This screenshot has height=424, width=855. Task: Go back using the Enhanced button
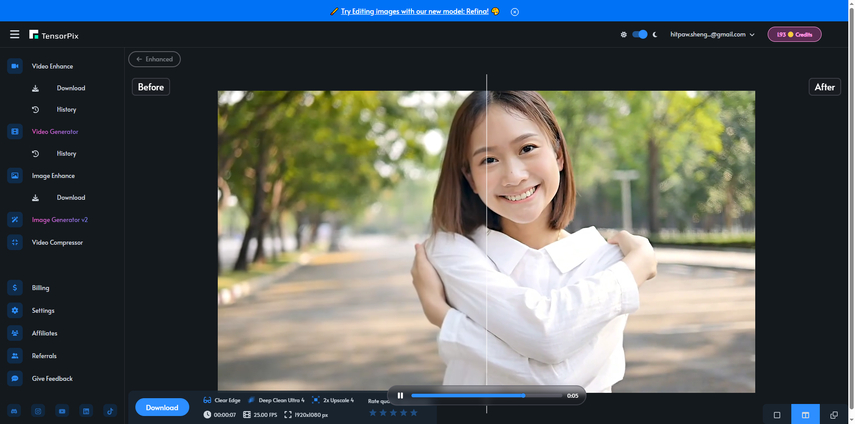click(154, 59)
